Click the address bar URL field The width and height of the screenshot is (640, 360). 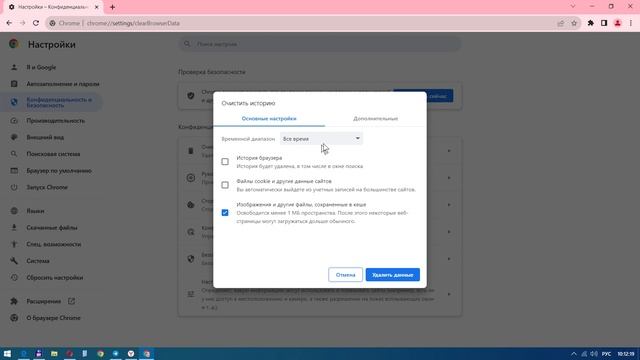[x=302, y=23]
